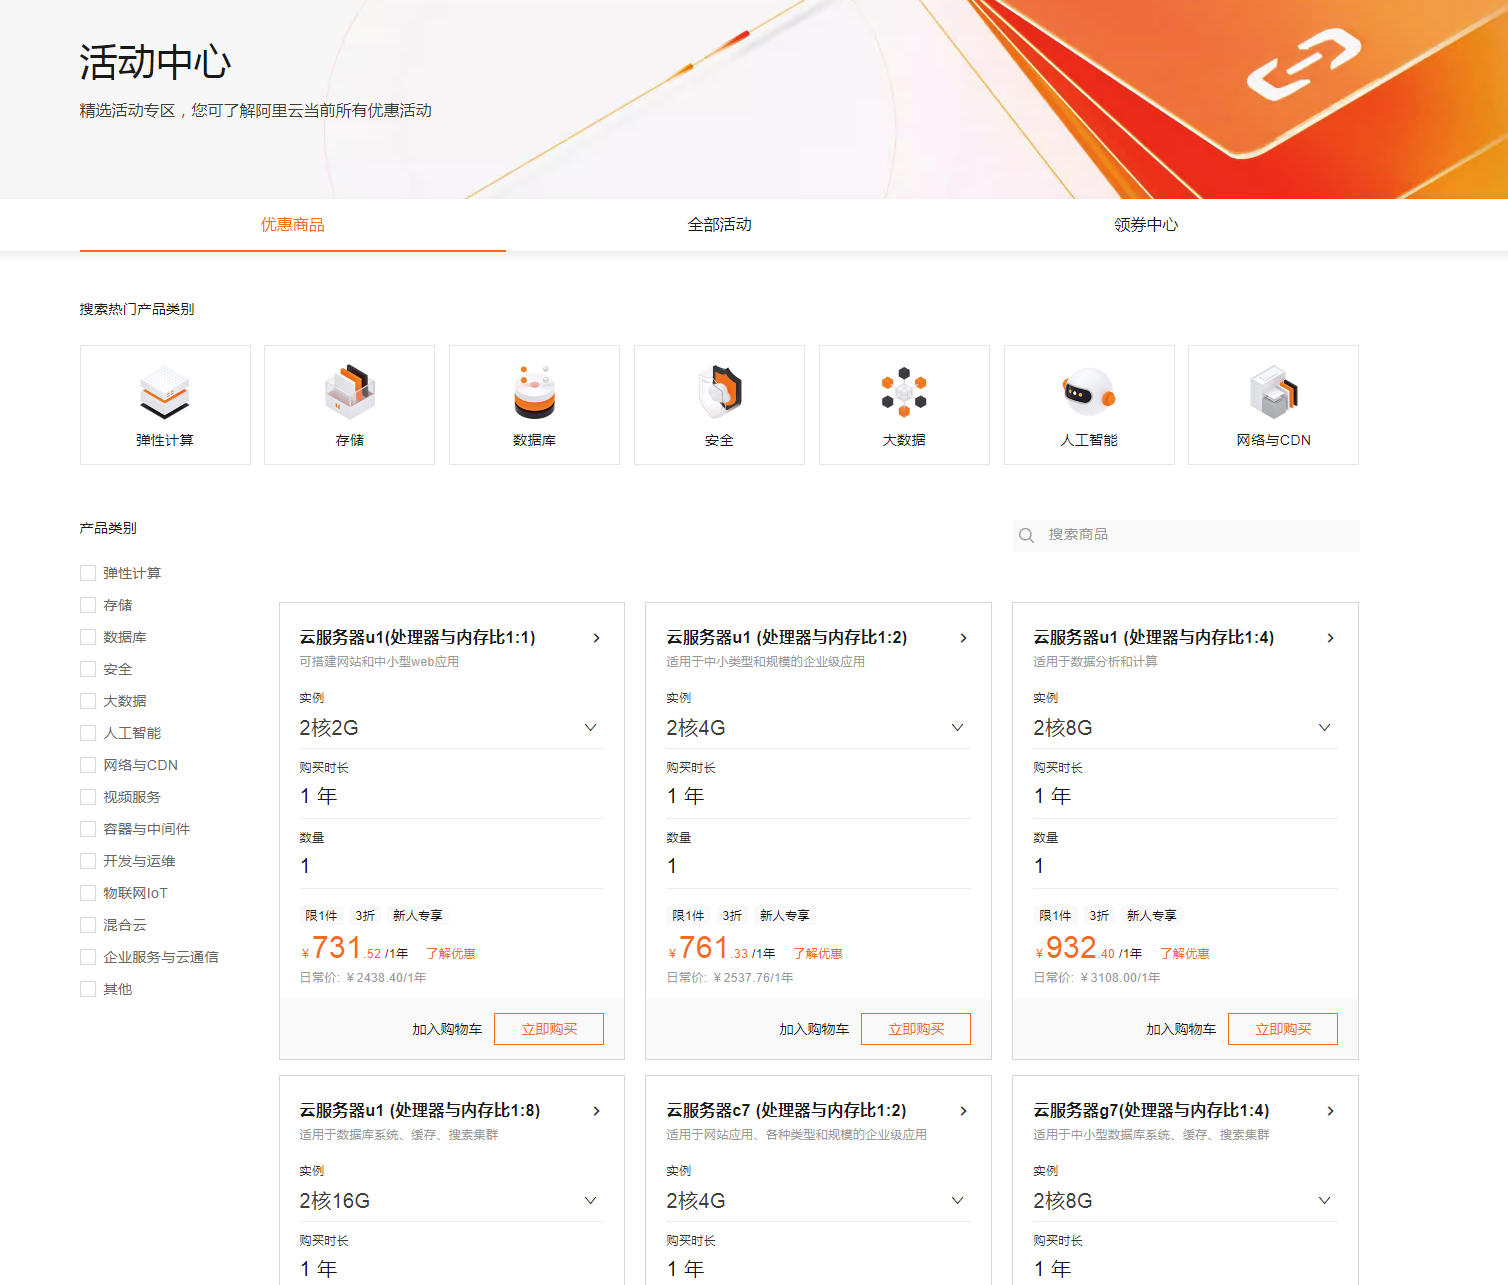This screenshot has width=1508, height=1285.
Task: Open the 网络与CDN category icon
Action: pos(1273,405)
